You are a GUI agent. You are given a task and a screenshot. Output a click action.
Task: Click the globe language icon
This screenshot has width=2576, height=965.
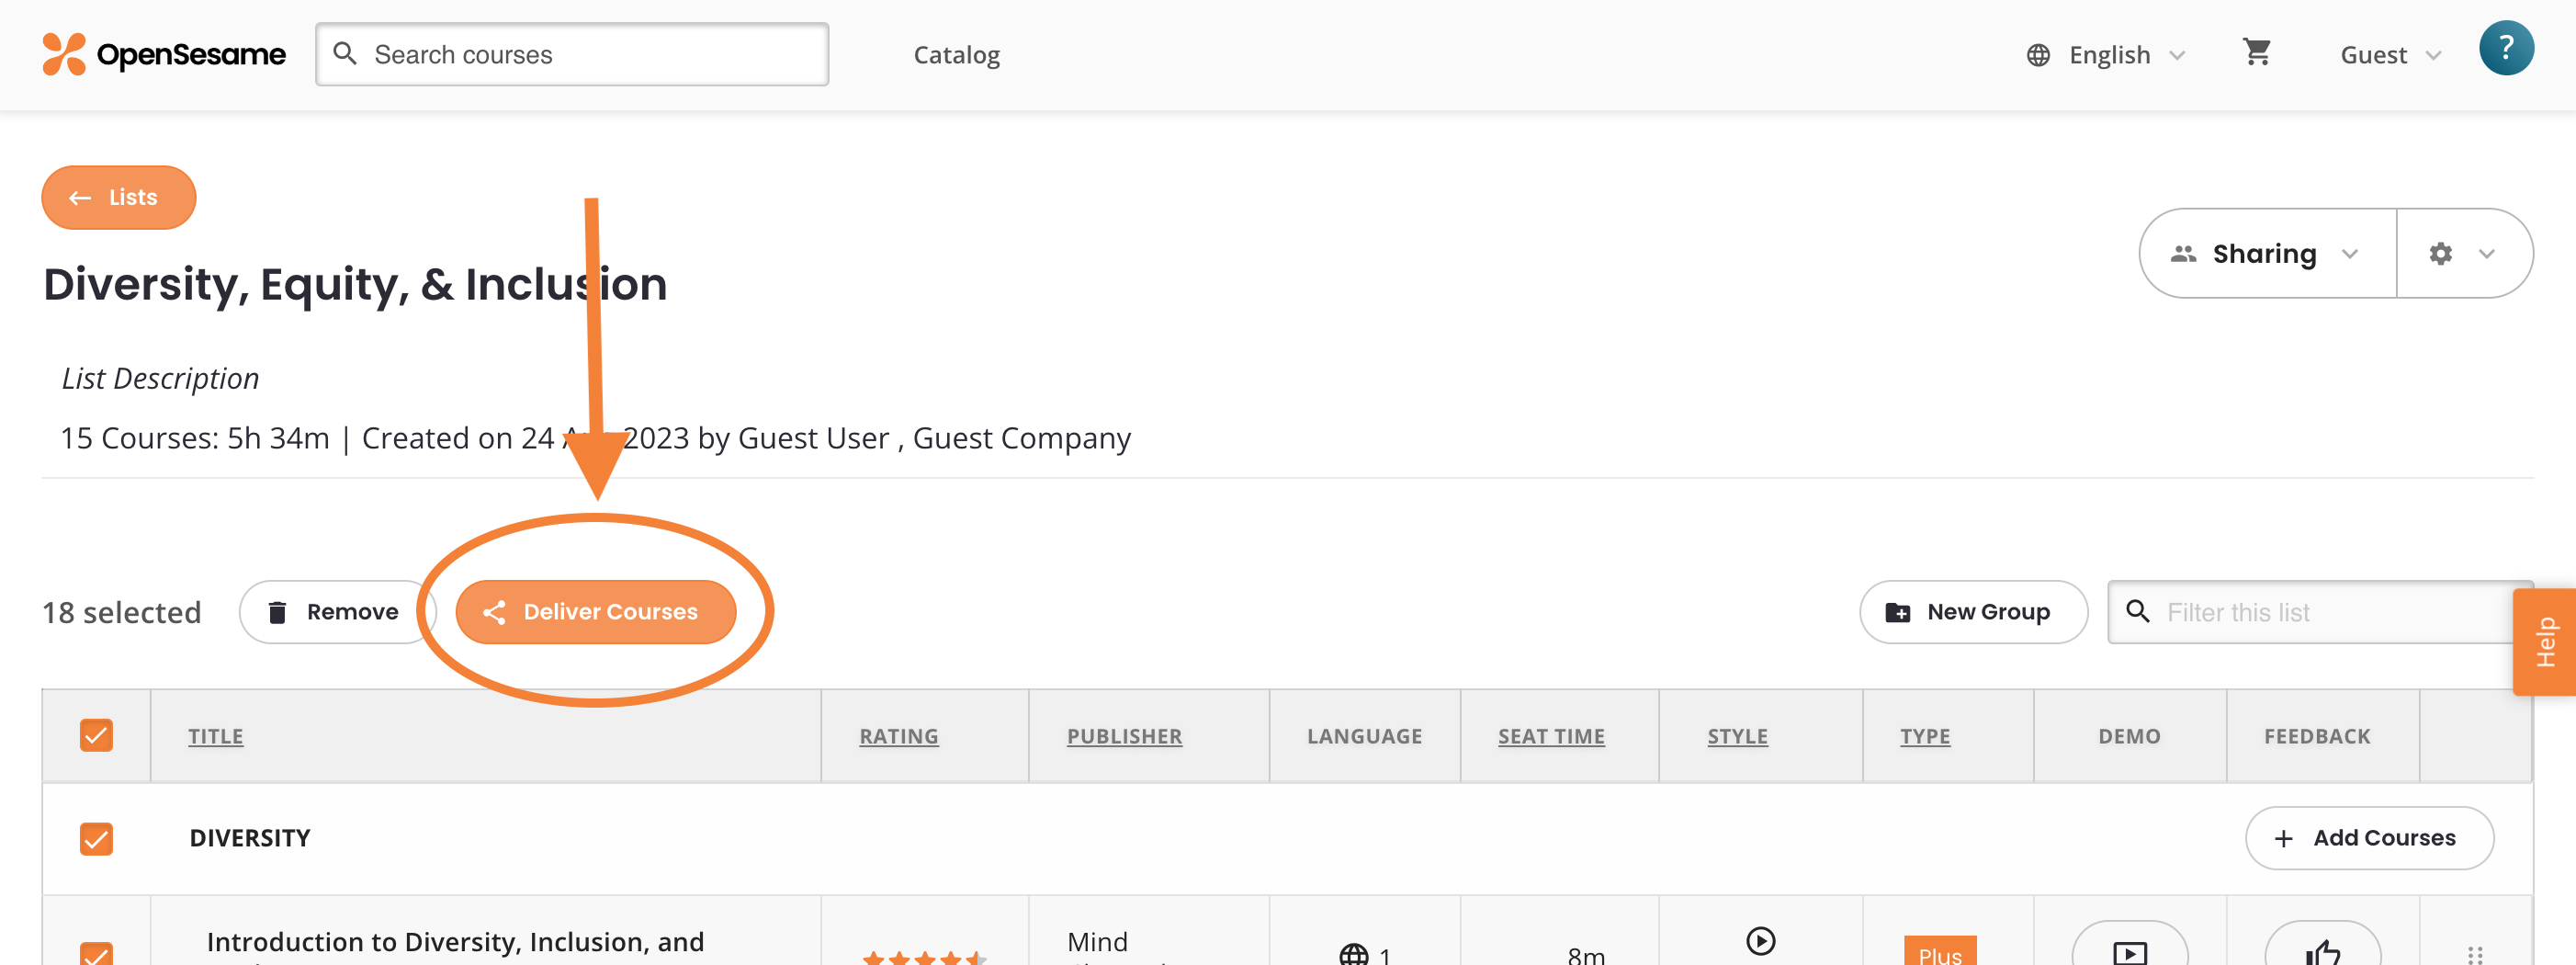(2038, 55)
